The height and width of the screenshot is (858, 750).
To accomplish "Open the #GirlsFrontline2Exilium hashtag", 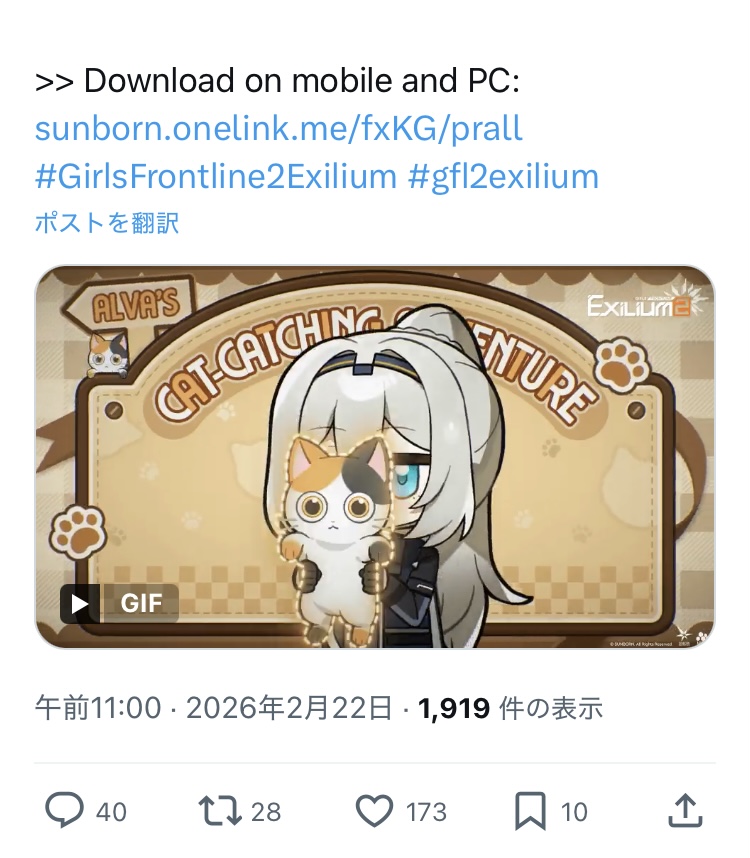I will pyautogui.click(x=216, y=177).
